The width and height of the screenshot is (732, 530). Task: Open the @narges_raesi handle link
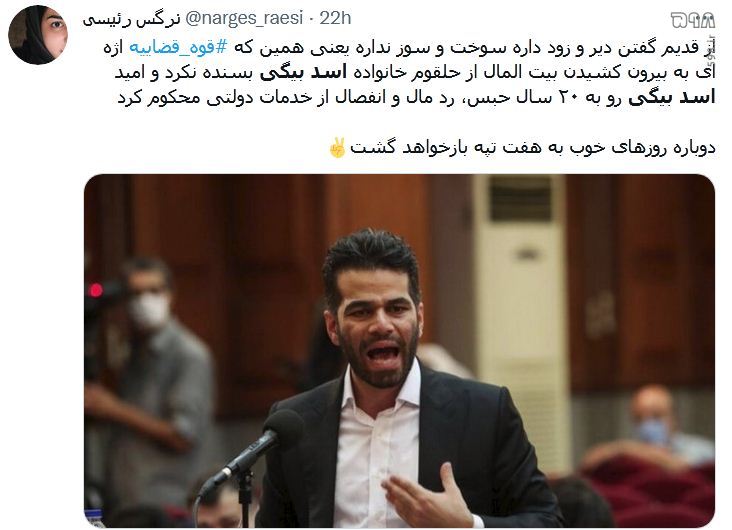pos(245,19)
